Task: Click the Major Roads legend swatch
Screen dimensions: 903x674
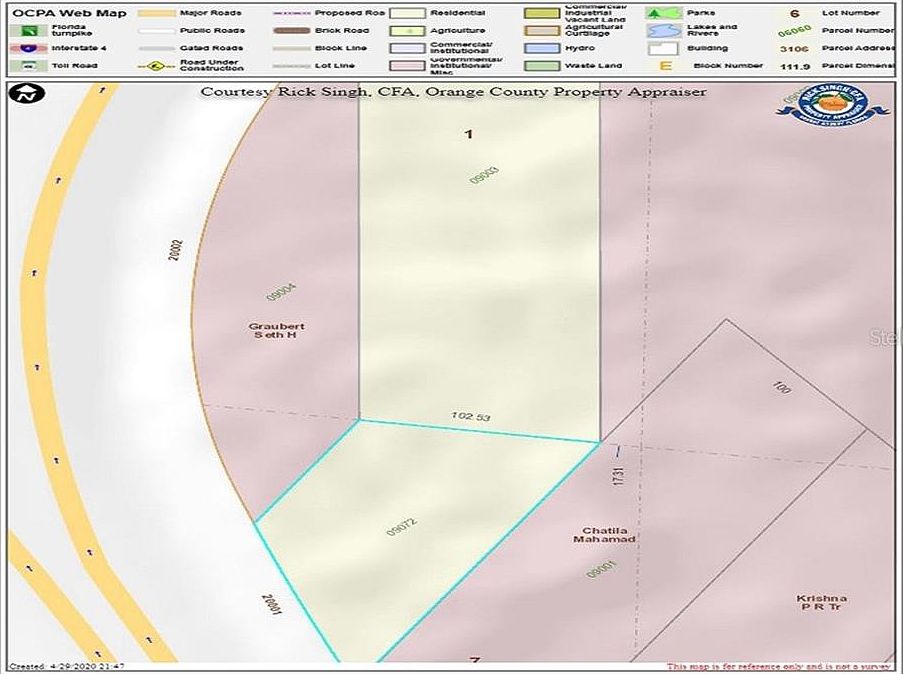Action: click(155, 13)
